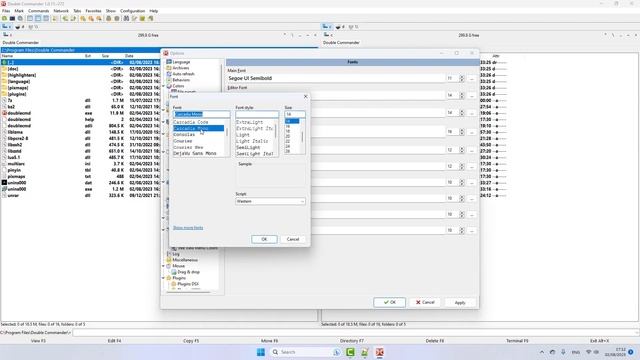Open the Commands menu
This screenshot has height=360, width=640.
tap(39, 11)
